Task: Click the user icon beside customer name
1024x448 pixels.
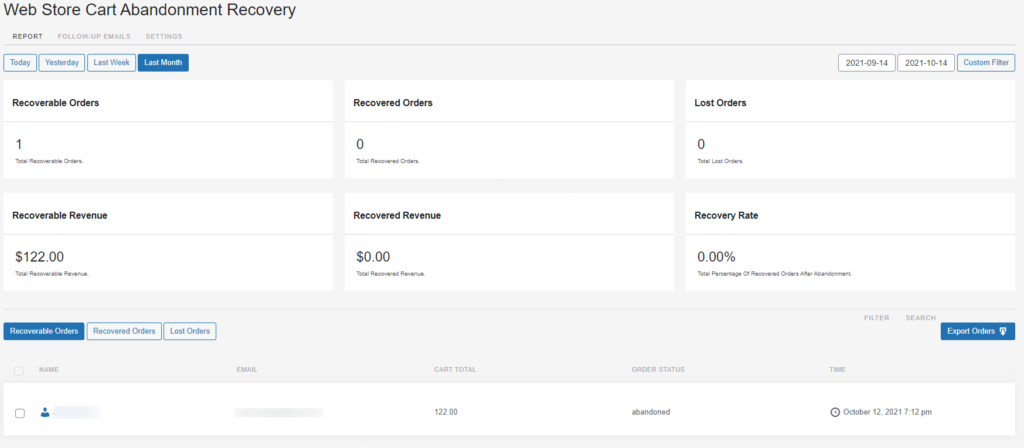Action: (45, 412)
